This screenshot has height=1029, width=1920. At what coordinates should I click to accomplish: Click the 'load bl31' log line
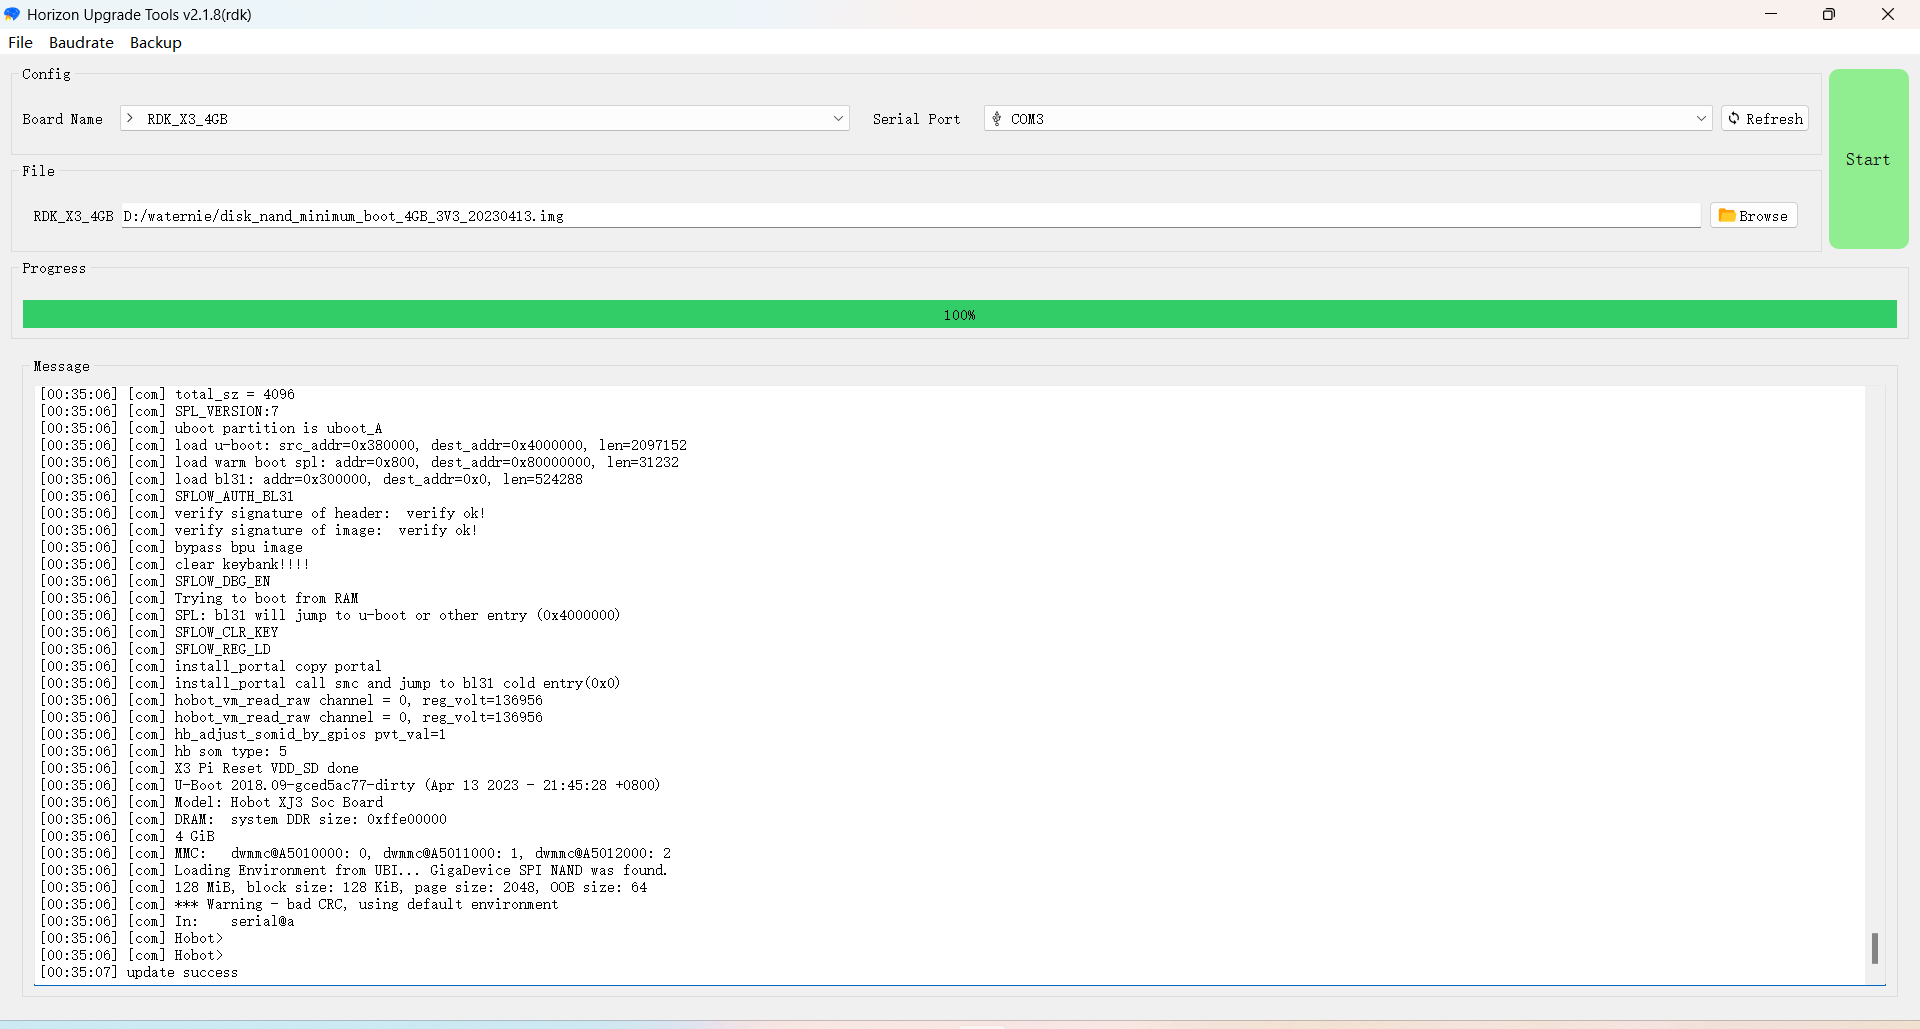(x=311, y=479)
